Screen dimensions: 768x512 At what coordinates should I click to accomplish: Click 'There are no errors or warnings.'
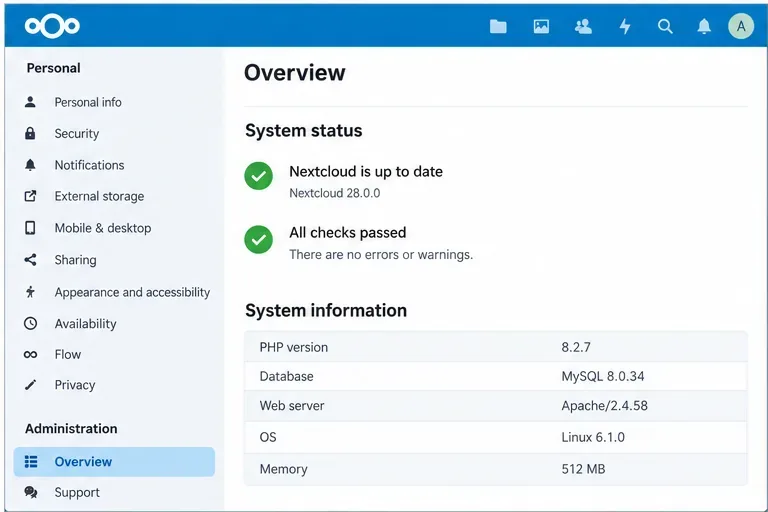[x=381, y=255]
